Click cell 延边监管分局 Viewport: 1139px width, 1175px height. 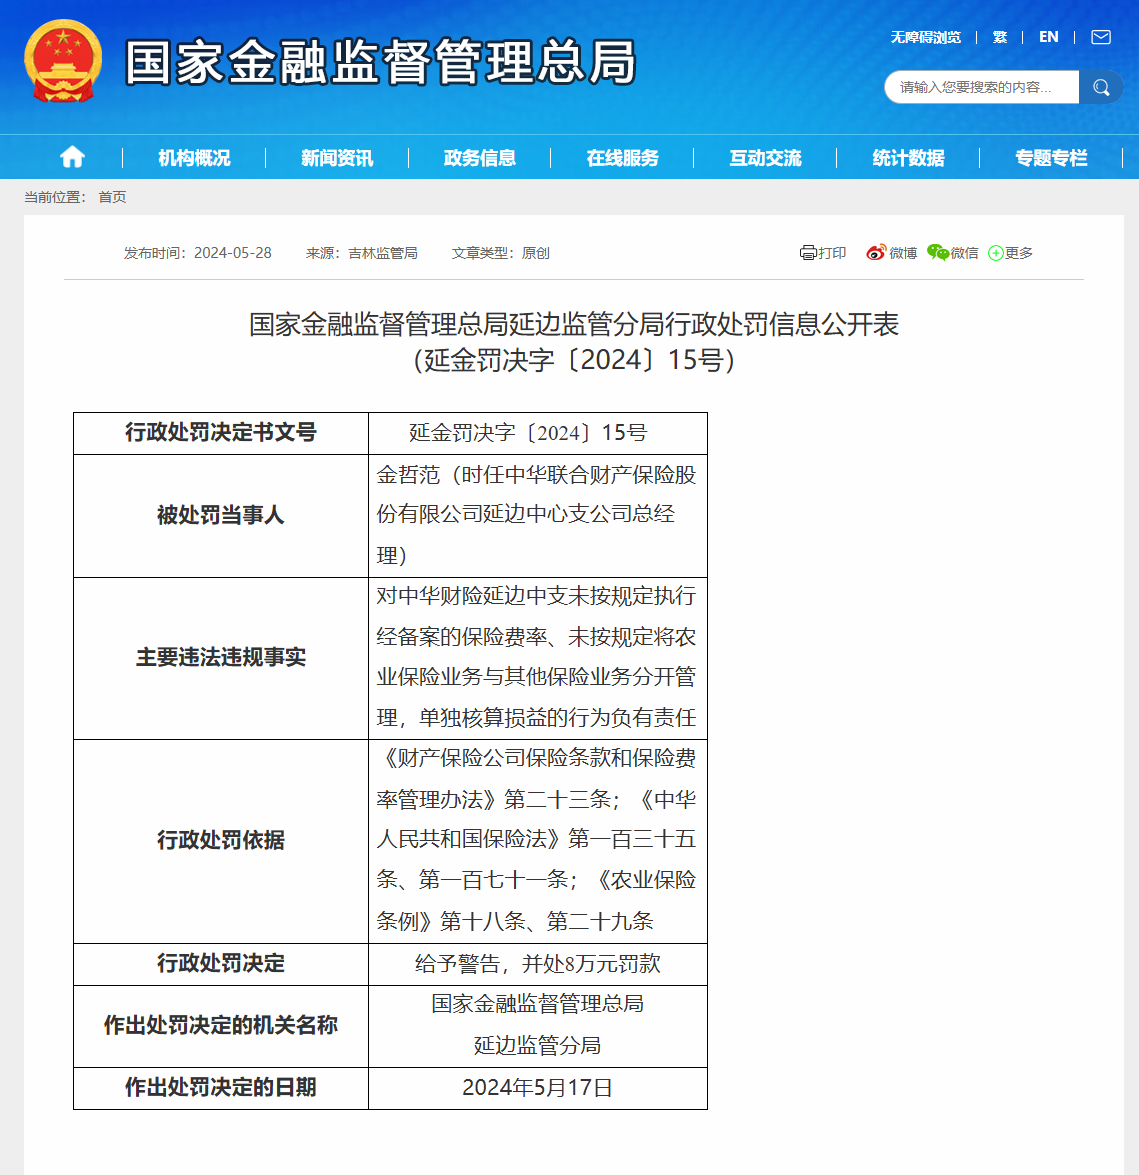[538, 1026]
